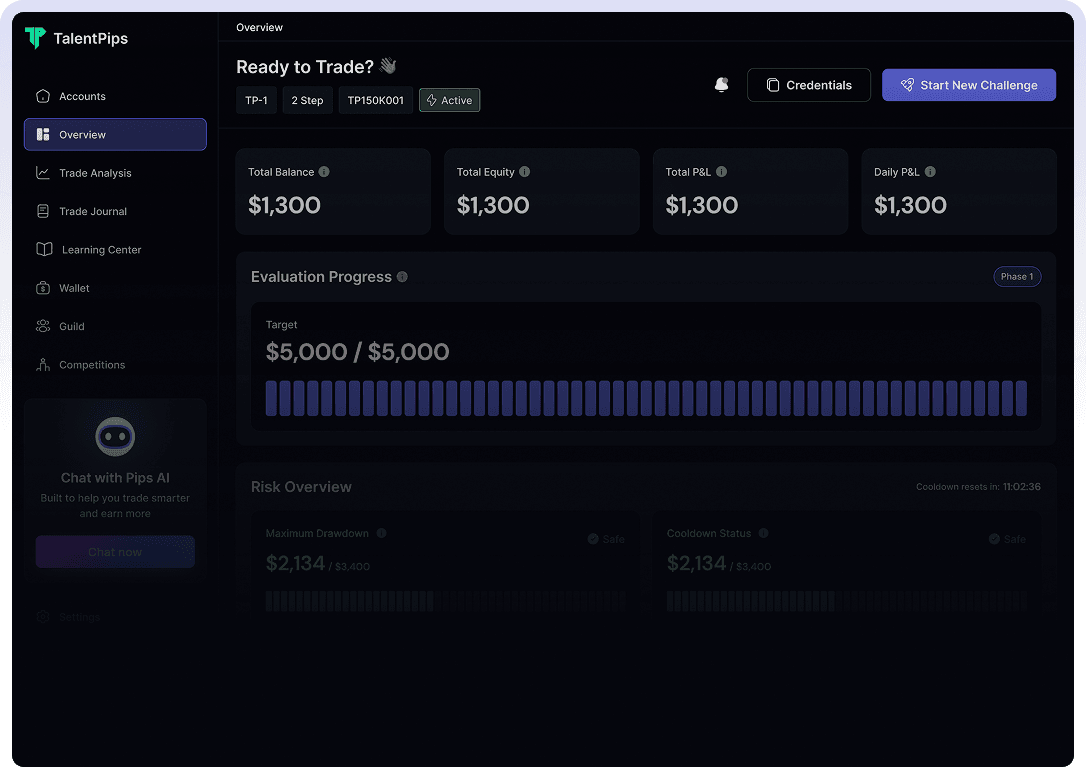
Task: Click the TalentPips logo icon
Action: [35, 37]
